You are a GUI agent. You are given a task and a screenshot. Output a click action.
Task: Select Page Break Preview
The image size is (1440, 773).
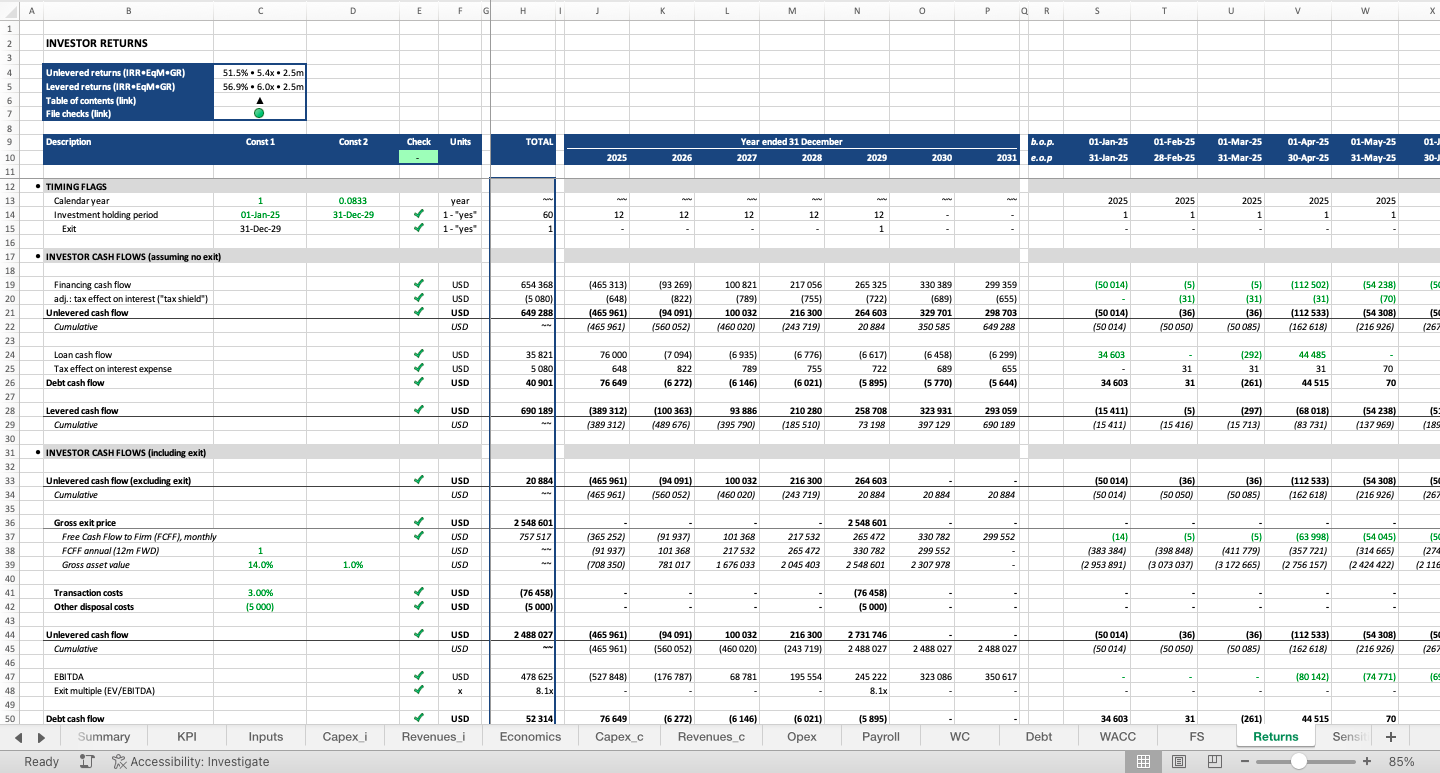tap(1213, 761)
